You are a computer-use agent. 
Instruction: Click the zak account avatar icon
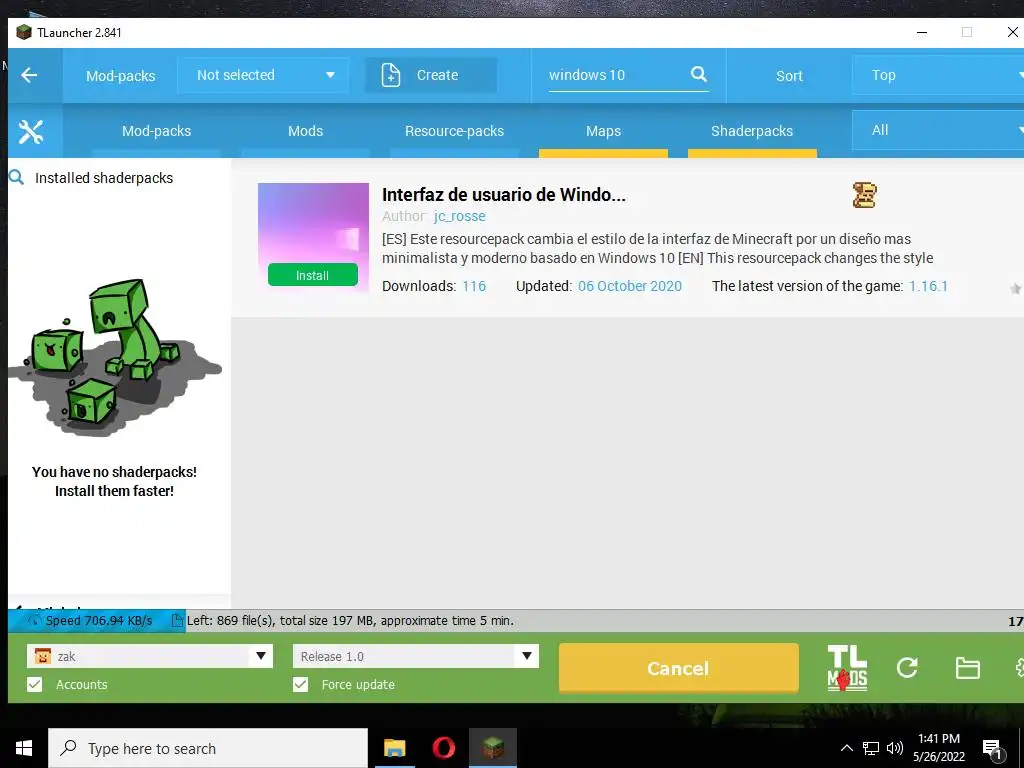[42, 656]
